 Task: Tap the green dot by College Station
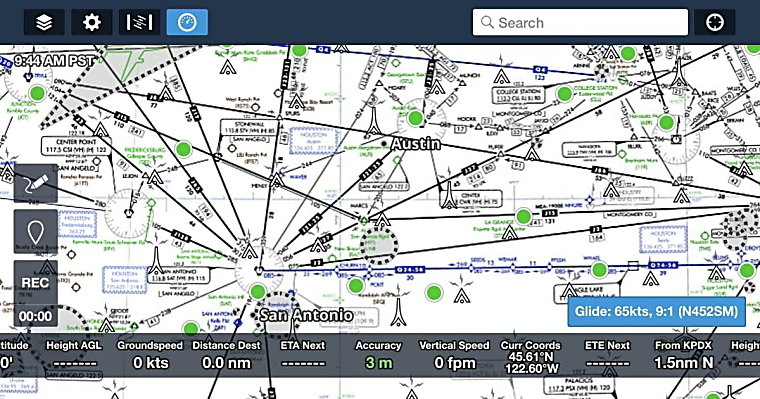point(565,94)
